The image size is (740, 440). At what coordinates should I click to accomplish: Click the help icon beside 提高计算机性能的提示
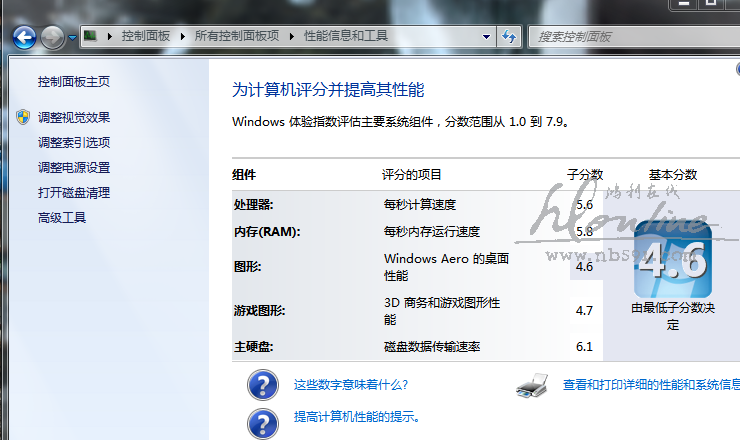(262, 419)
